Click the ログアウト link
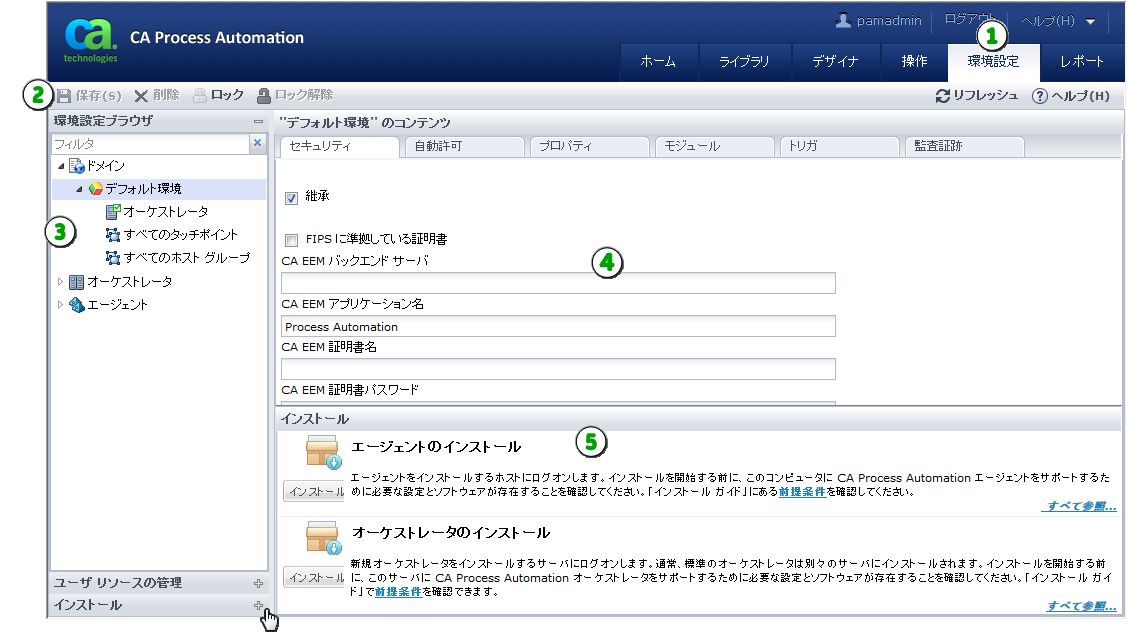This screenshot has height=644, width=1131. pos(969,19)
